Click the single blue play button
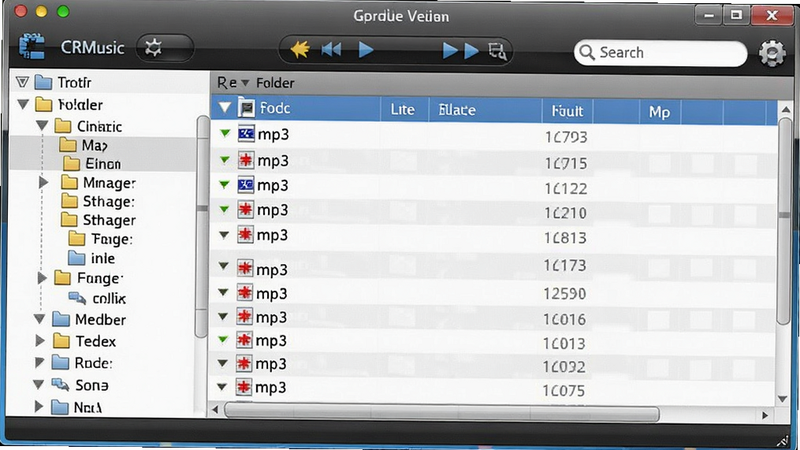 [x=366, y=49]
